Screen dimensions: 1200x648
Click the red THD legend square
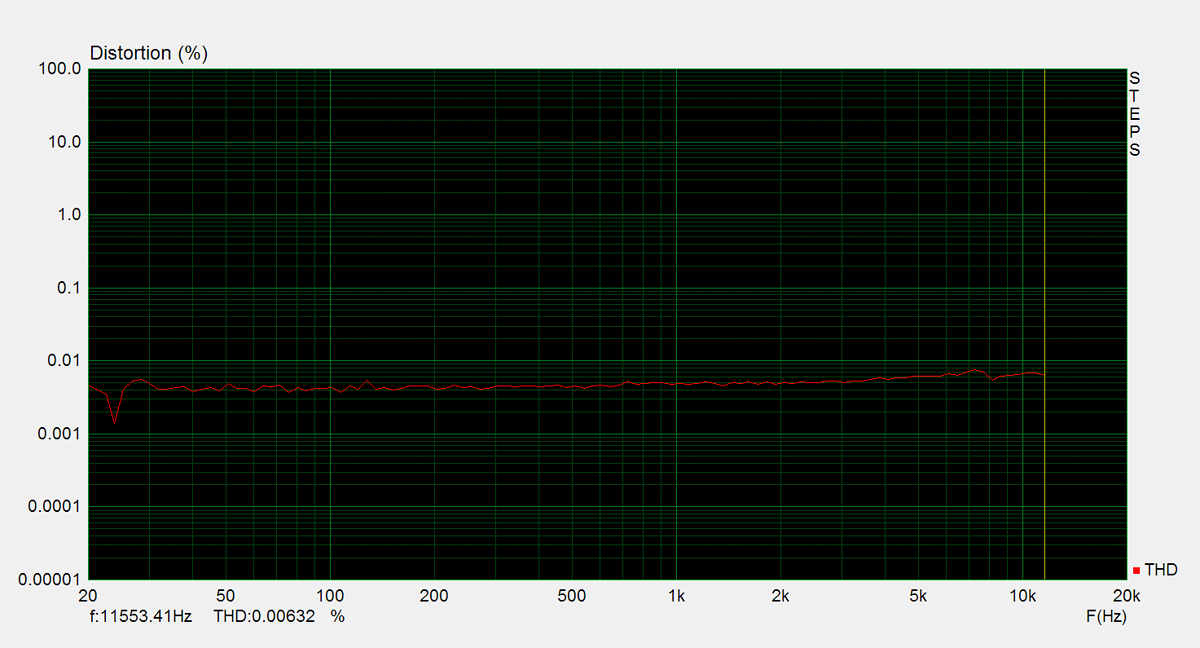coord(1137,571)
